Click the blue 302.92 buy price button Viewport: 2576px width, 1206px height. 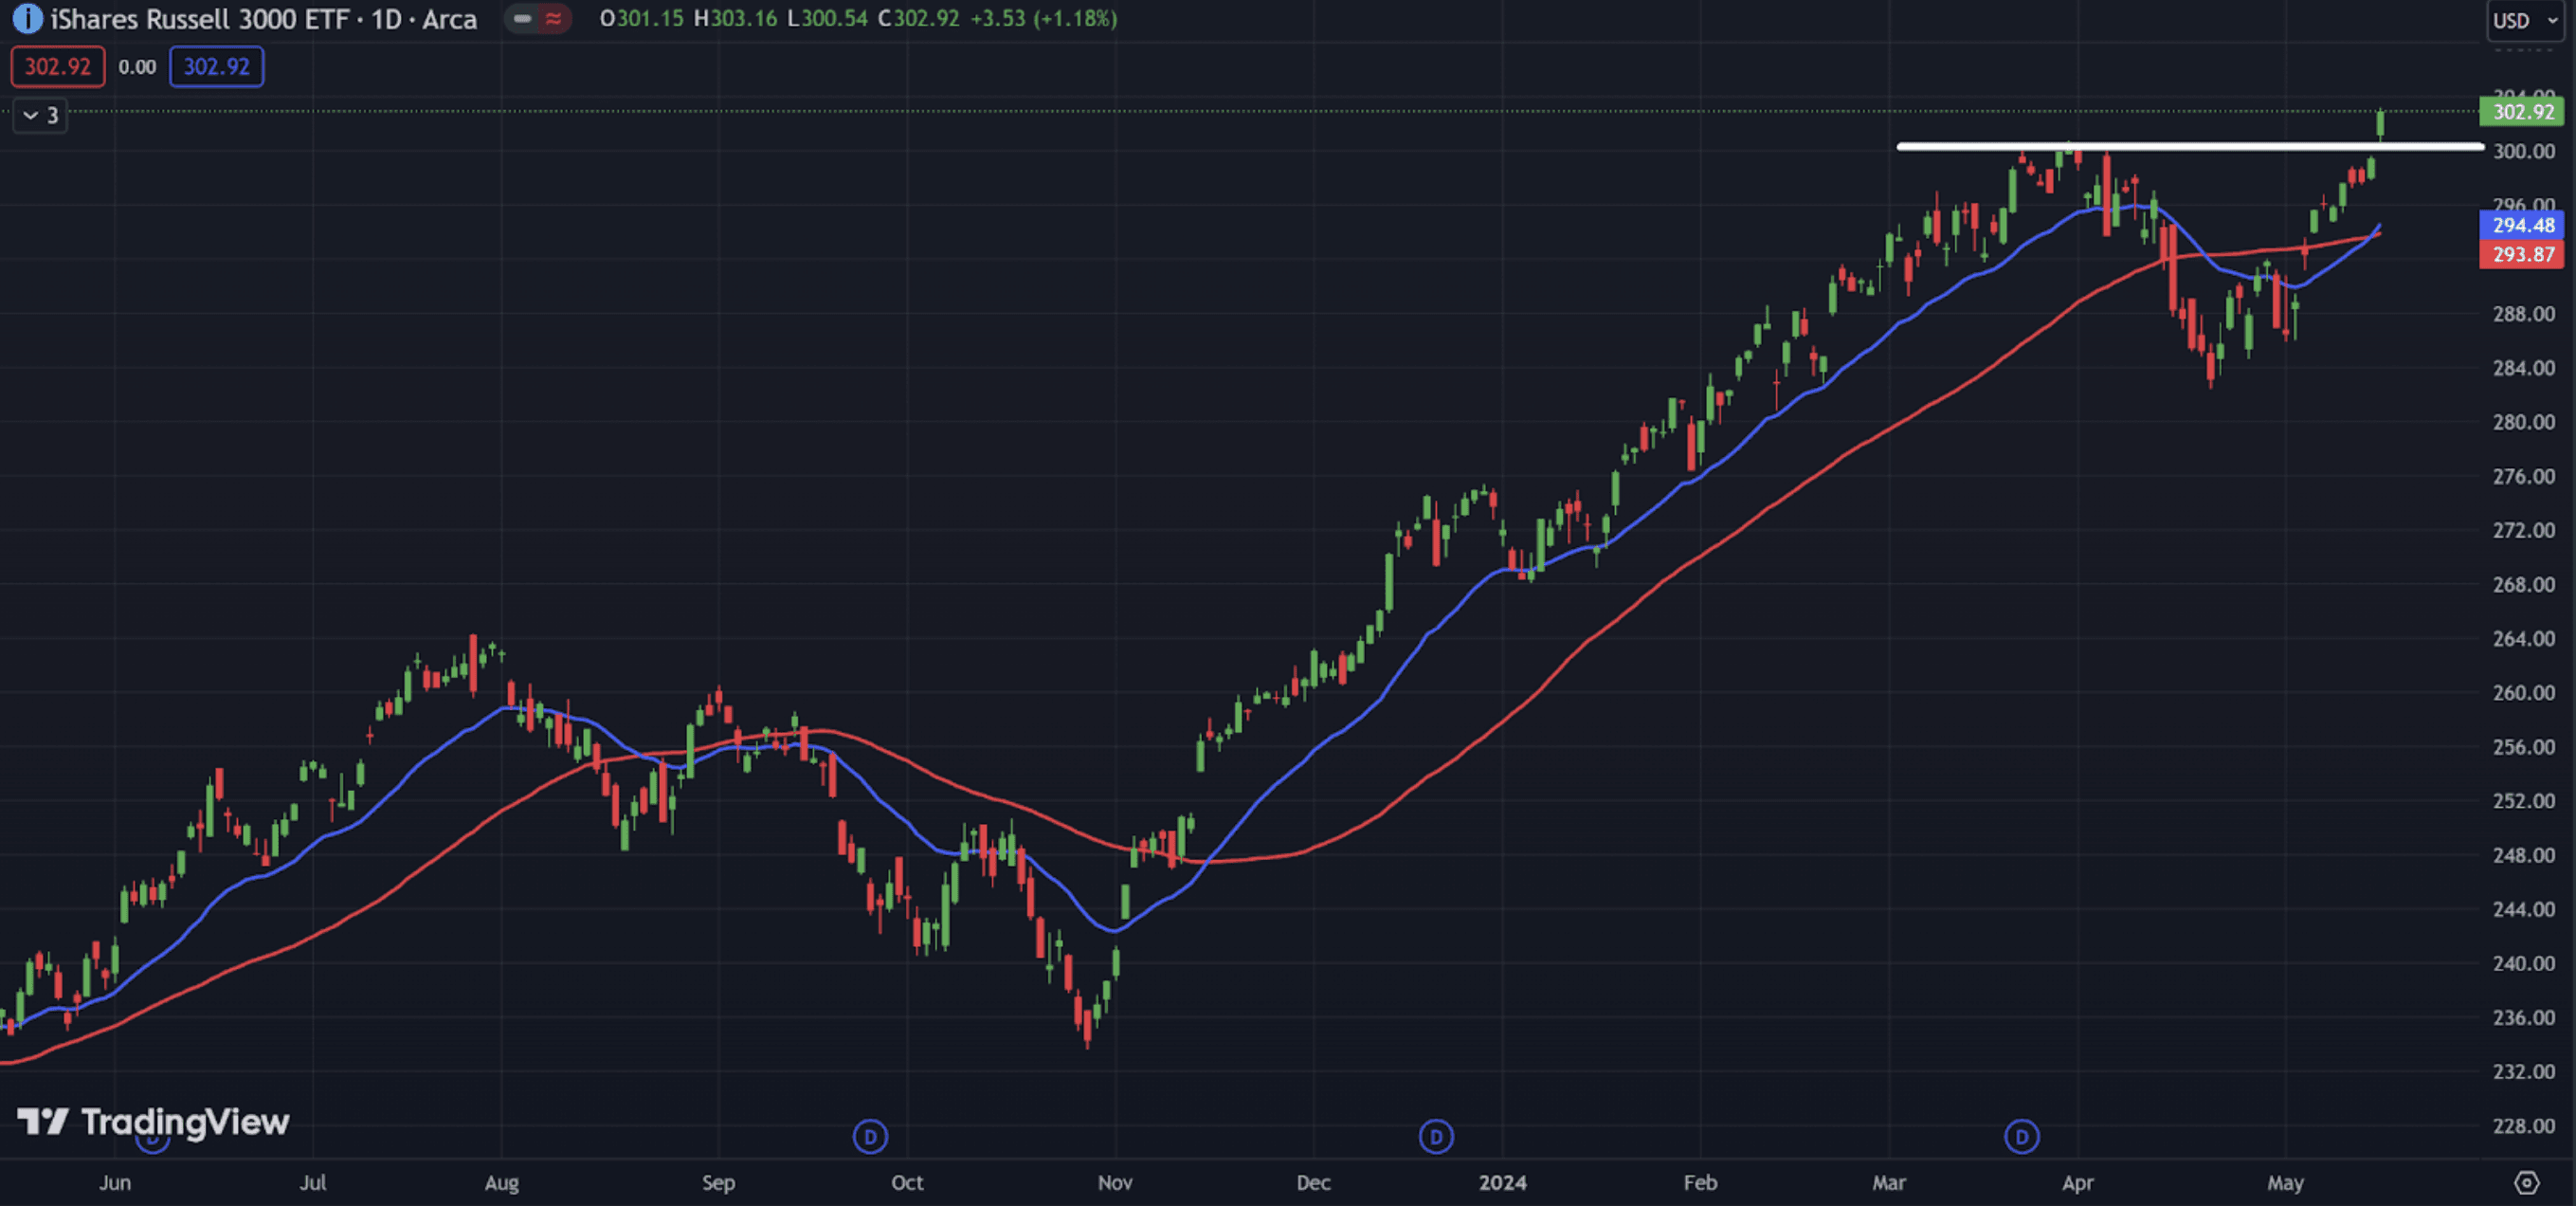[x=216, y=67]
